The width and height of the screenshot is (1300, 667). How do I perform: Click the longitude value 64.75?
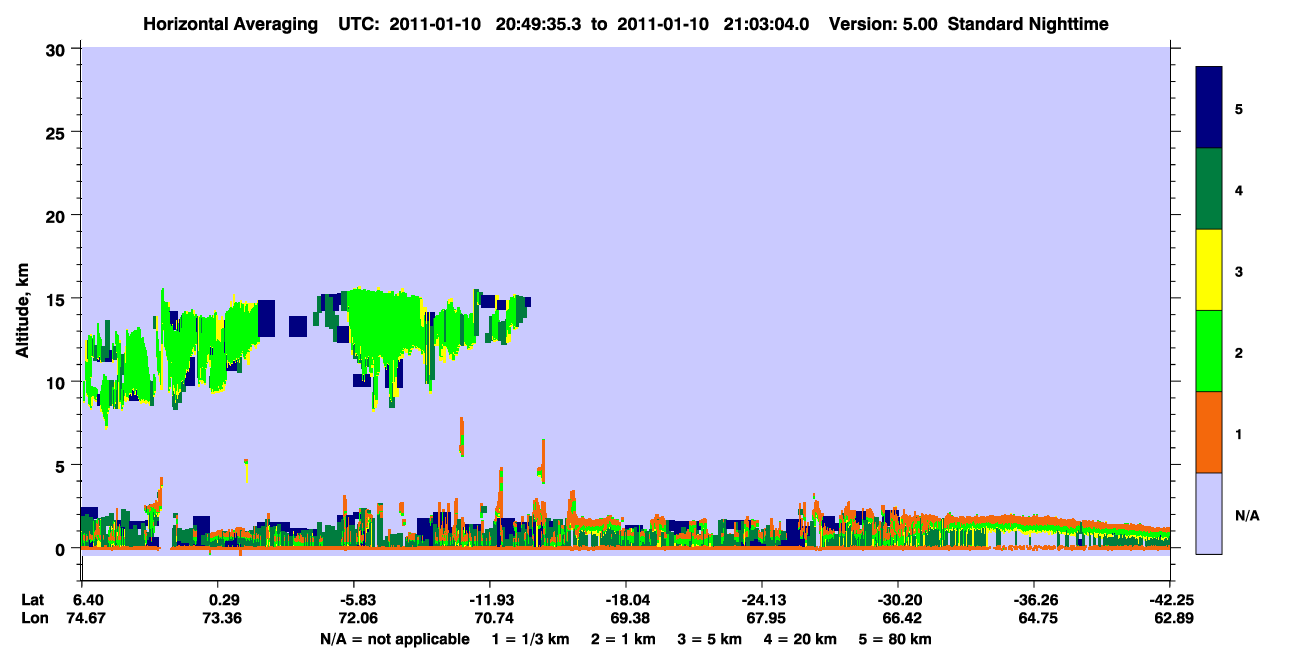coord(1039,618)
